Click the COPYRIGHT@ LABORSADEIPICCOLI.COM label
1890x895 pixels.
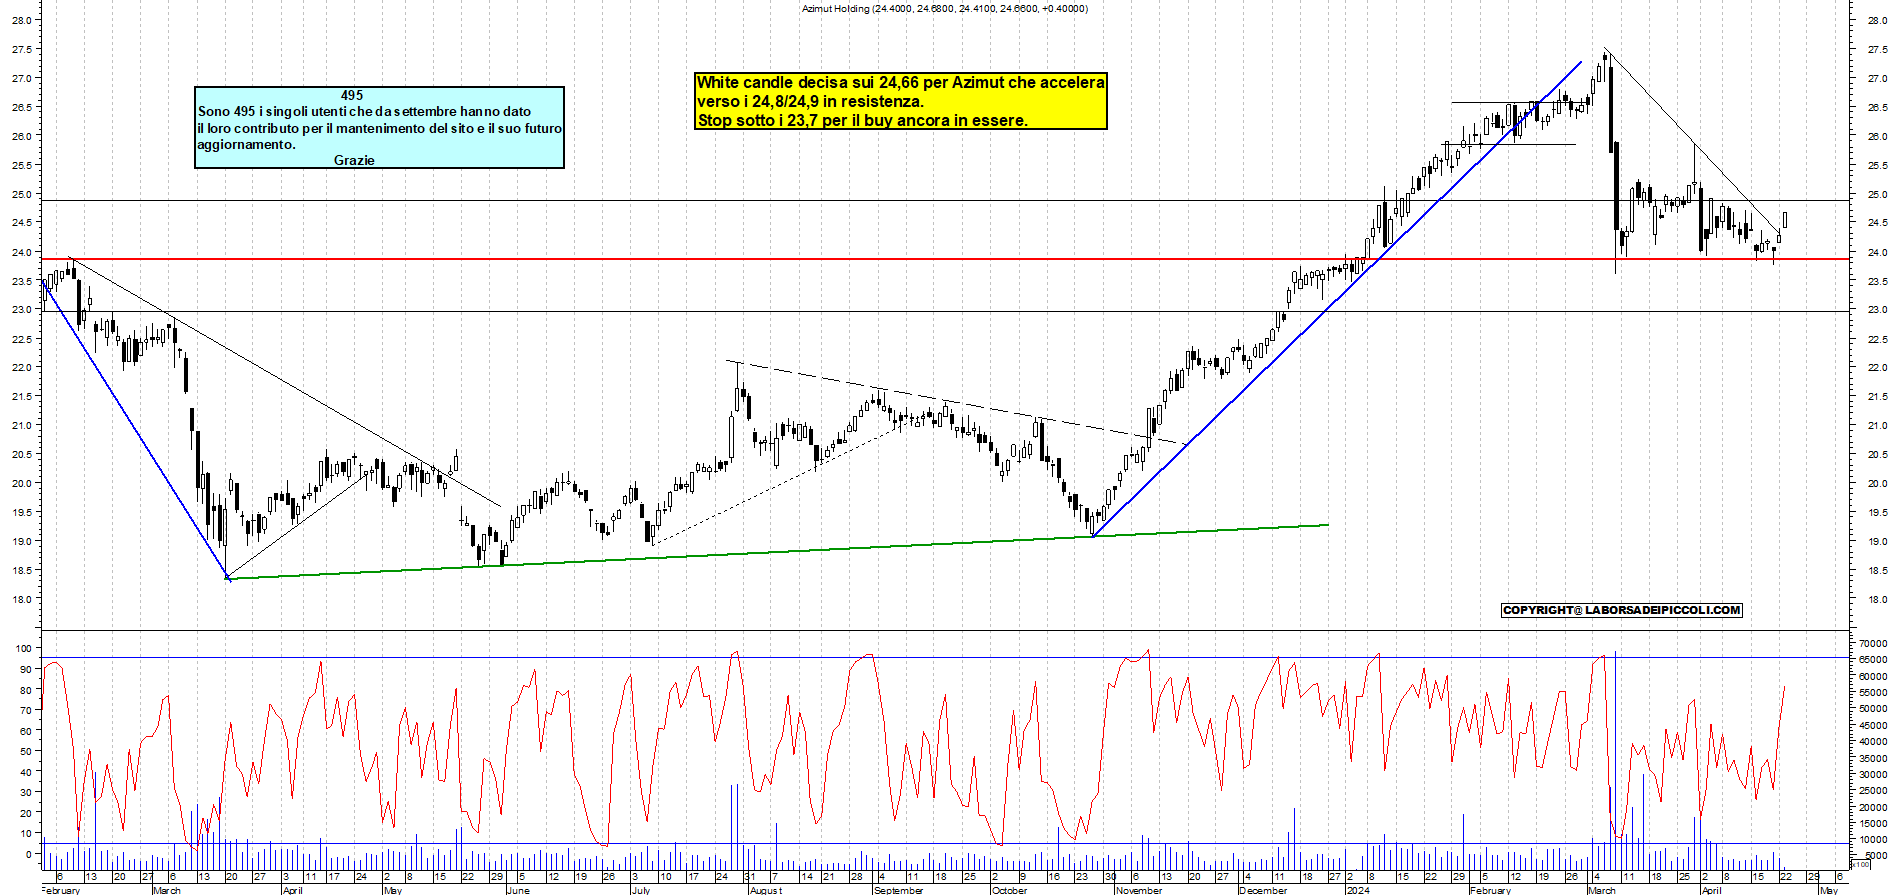coord(1621,610)
